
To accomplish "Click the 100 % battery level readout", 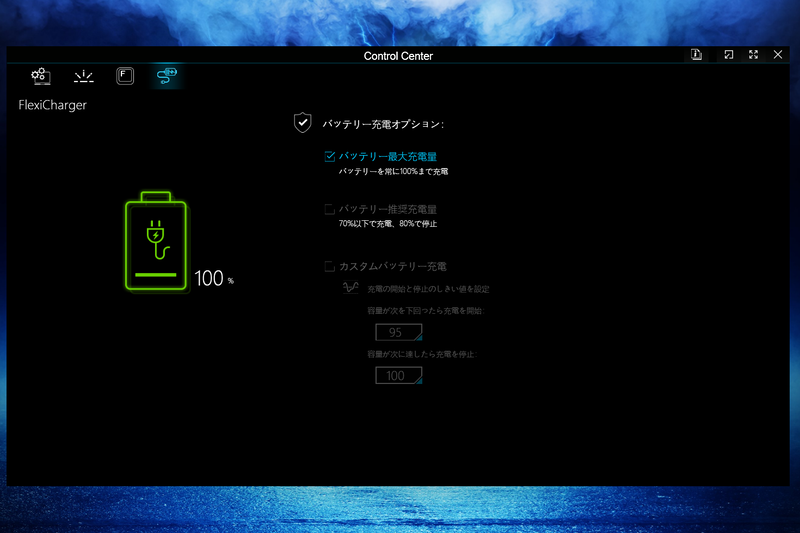I will (214, 278).
